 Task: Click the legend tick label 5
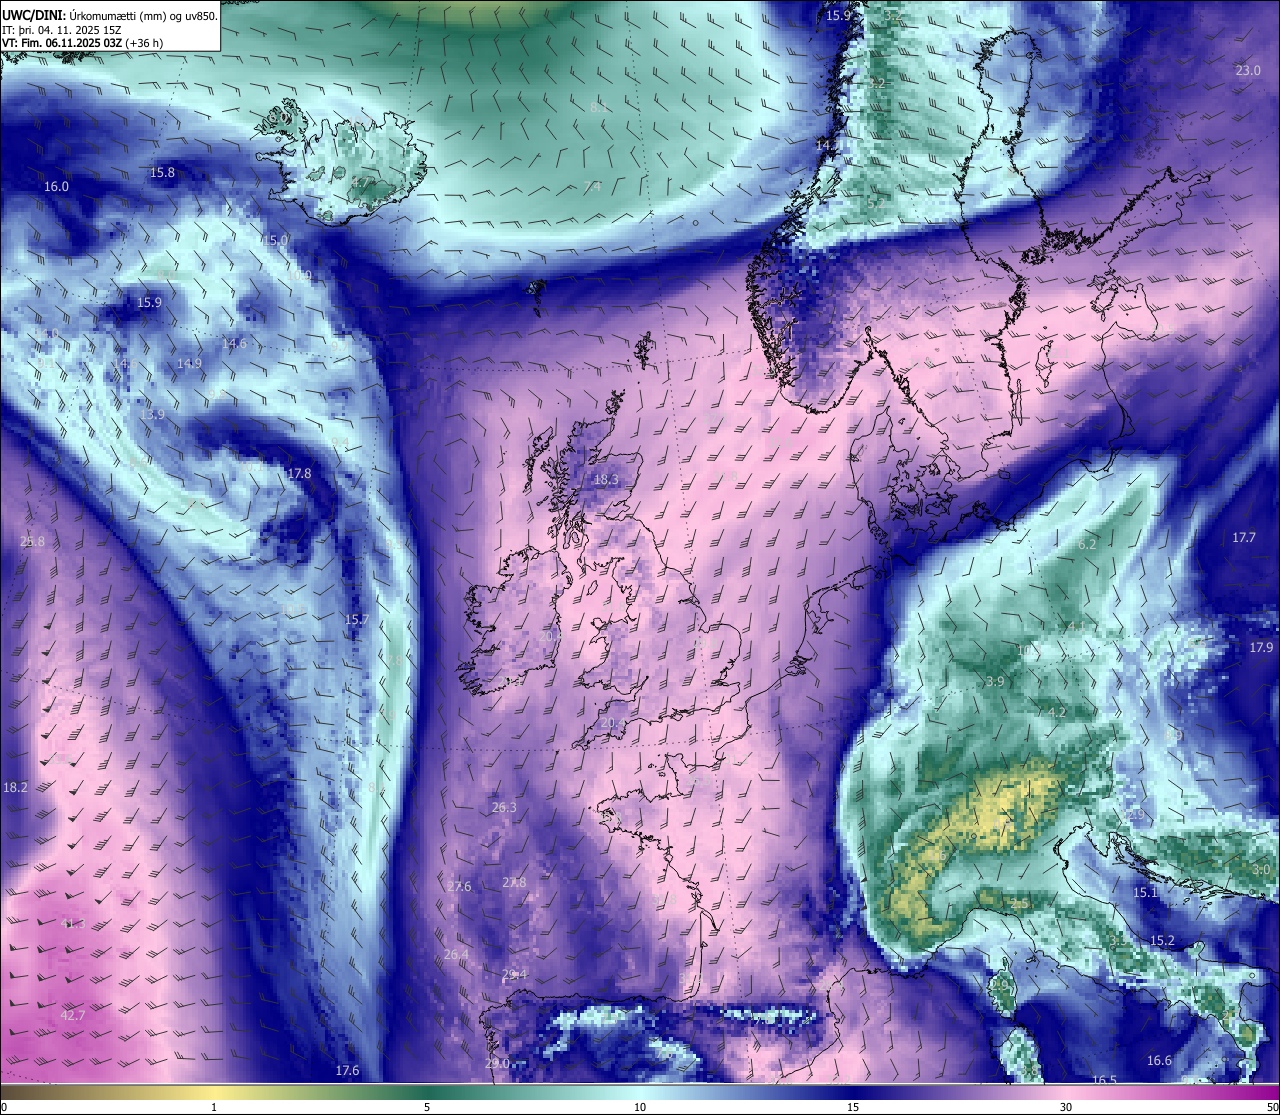(427, 1107)
